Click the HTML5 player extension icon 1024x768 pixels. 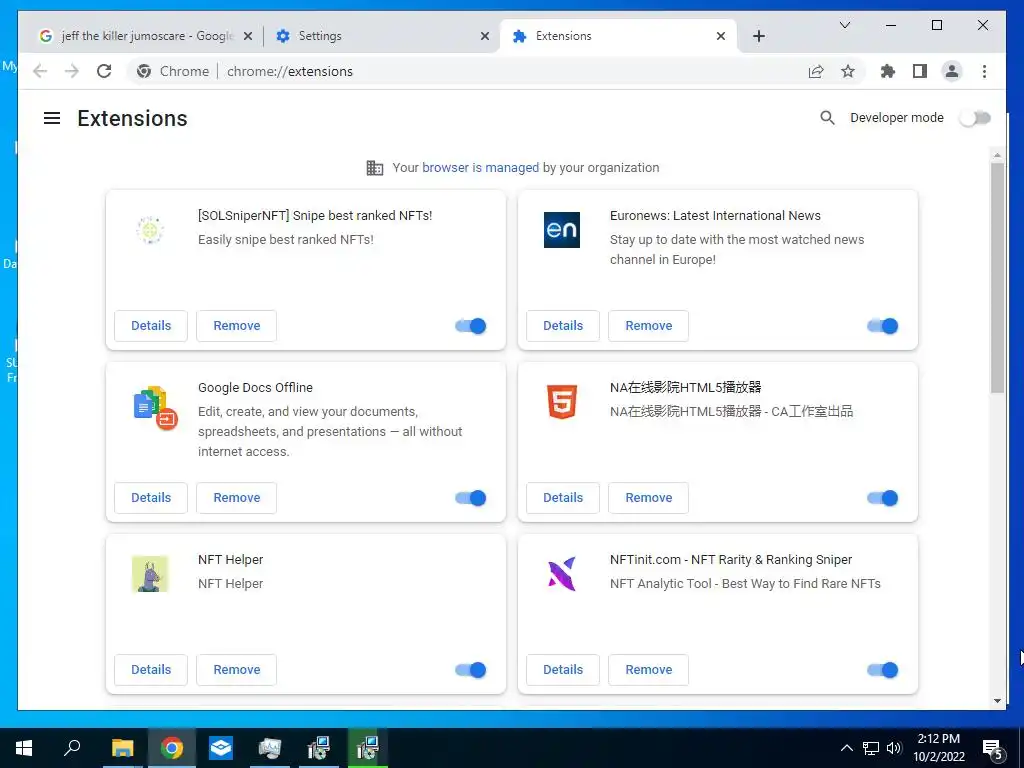(x=562, y=402)
